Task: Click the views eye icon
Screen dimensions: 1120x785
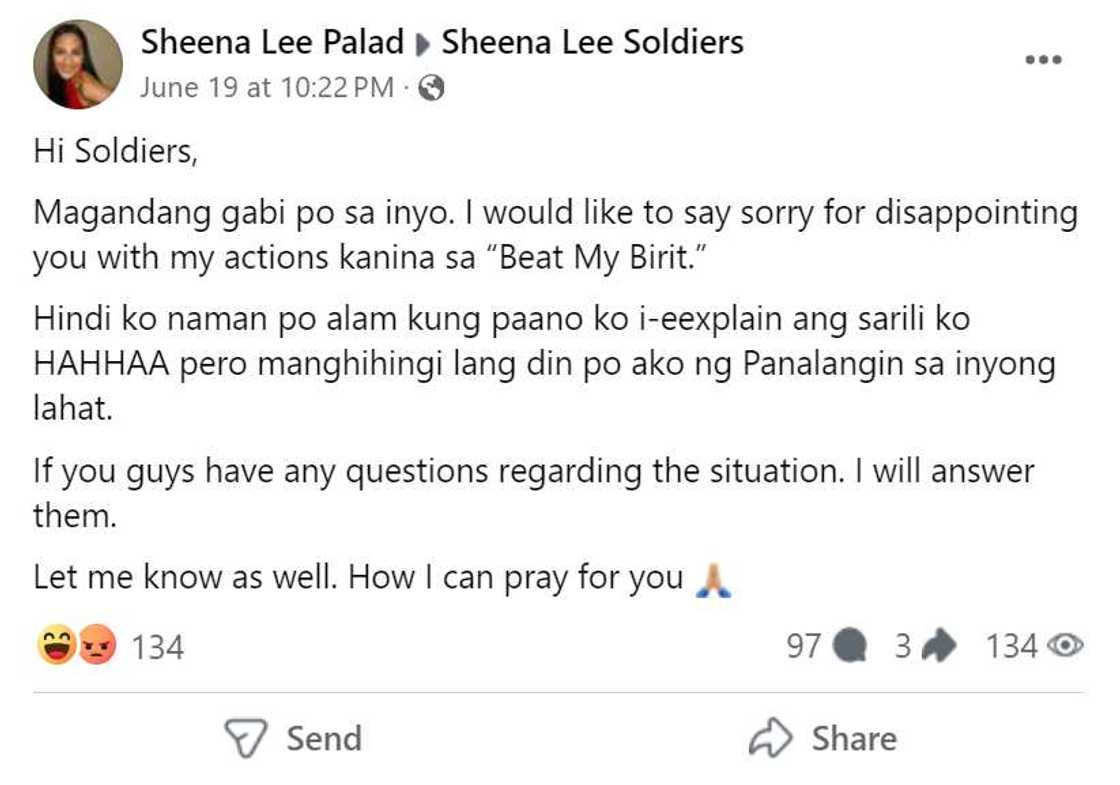Action: pyautogui.click(x=1065, y=646)
